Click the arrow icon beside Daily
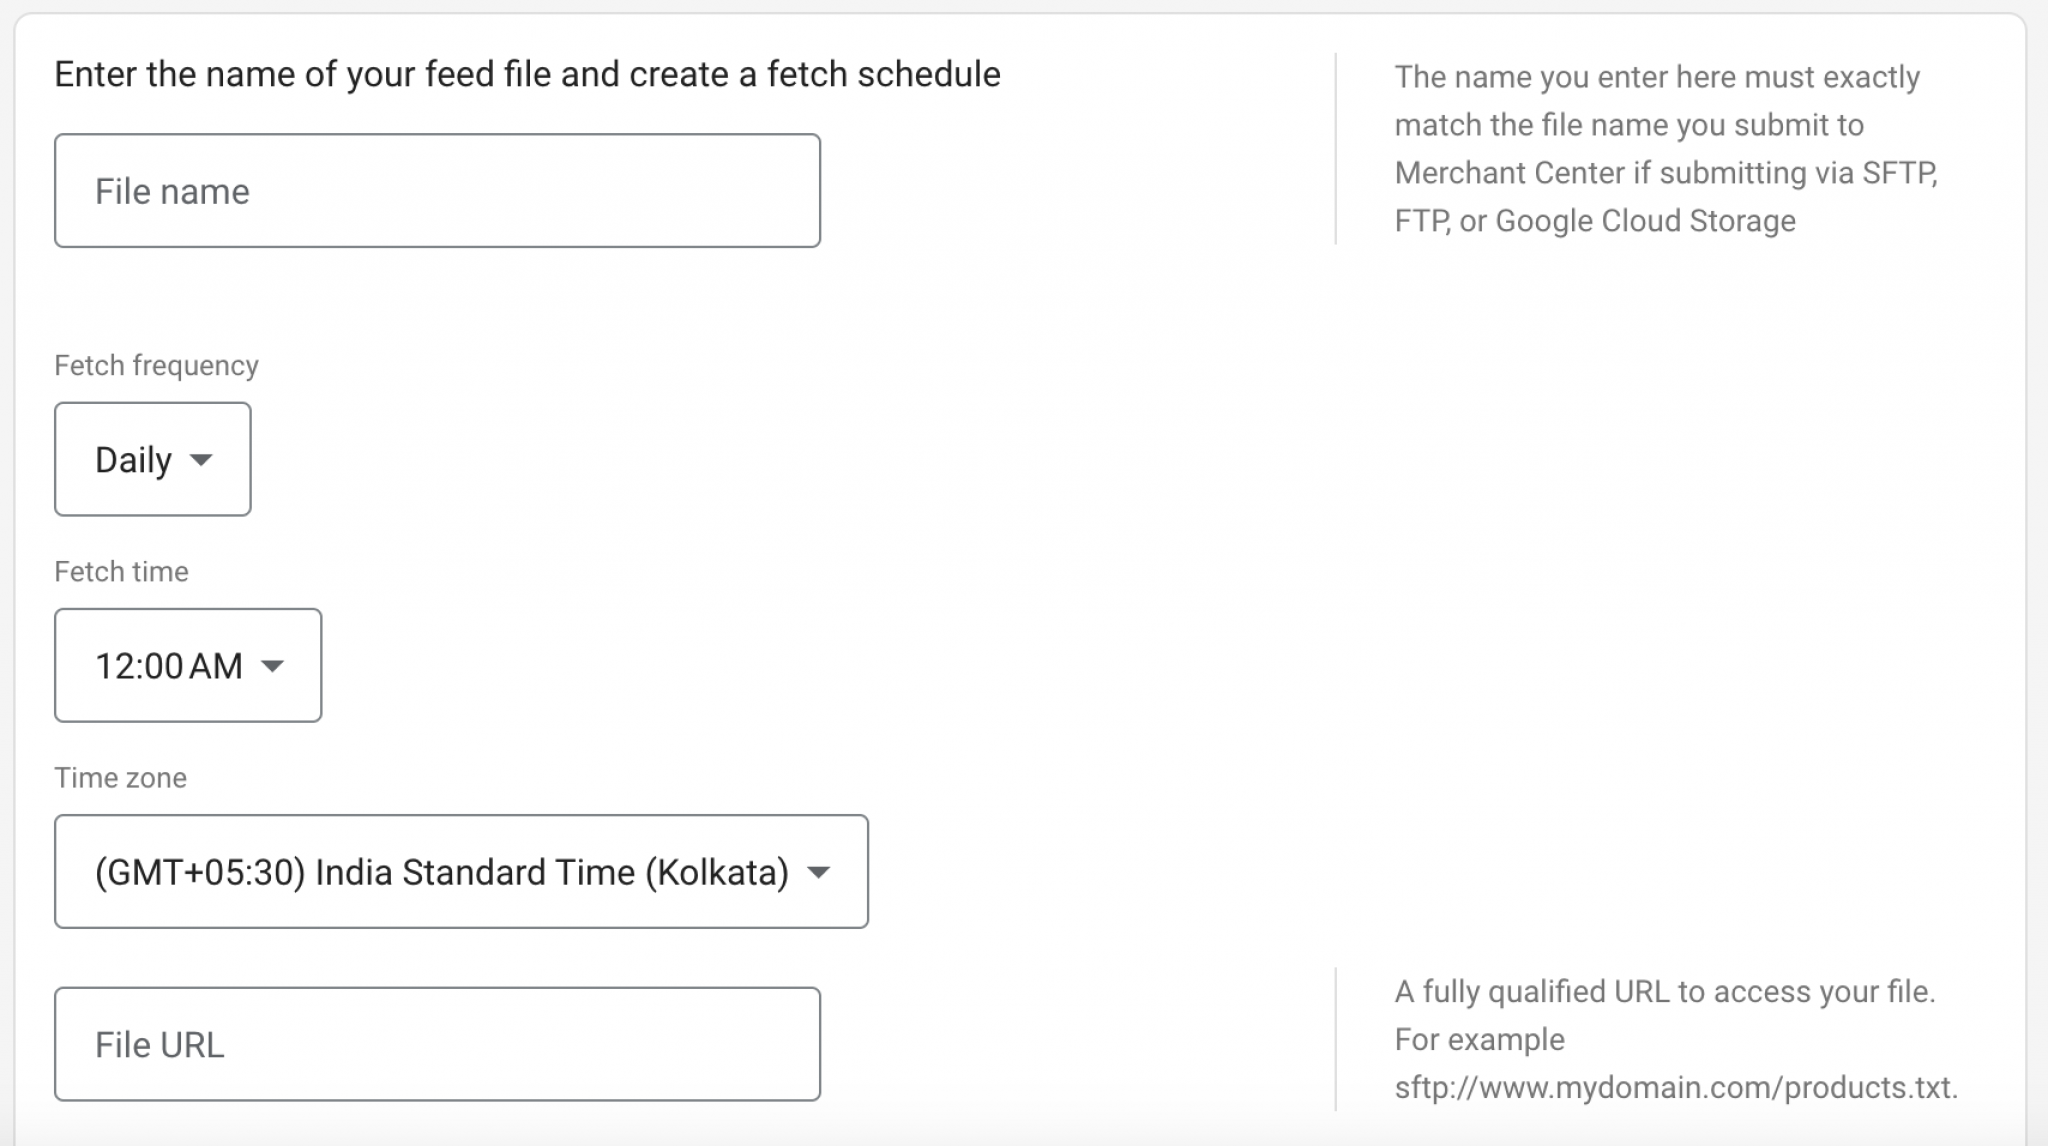This screenshot has width=2048, height=1146. pyautogui.click(x=201, y=460)
